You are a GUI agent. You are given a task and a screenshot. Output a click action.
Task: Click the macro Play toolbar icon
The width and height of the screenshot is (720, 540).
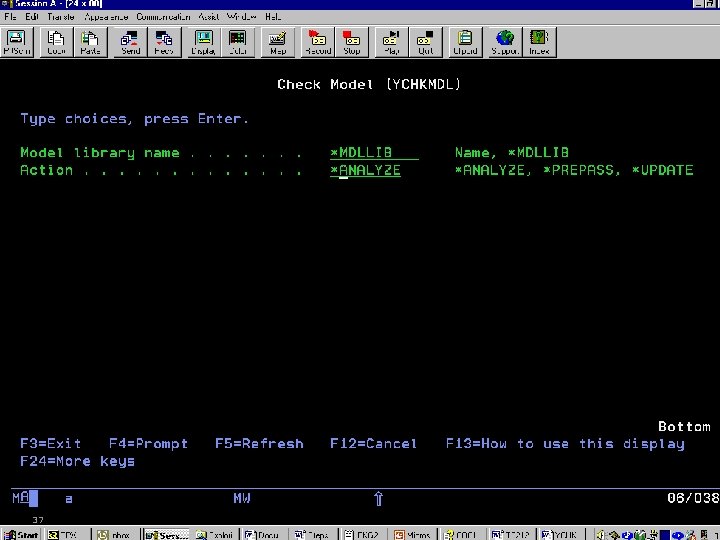391,42
